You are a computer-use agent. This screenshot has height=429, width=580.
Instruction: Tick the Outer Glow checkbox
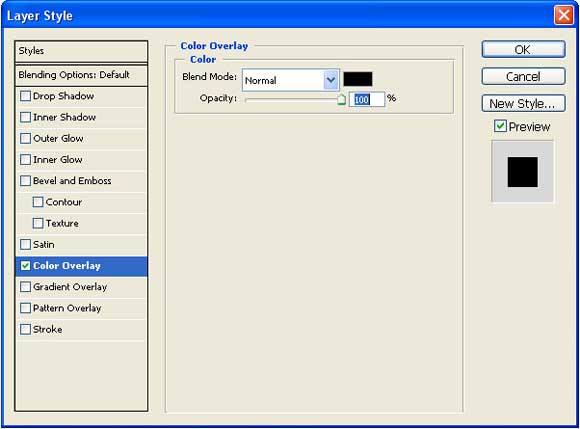[26, 138]
